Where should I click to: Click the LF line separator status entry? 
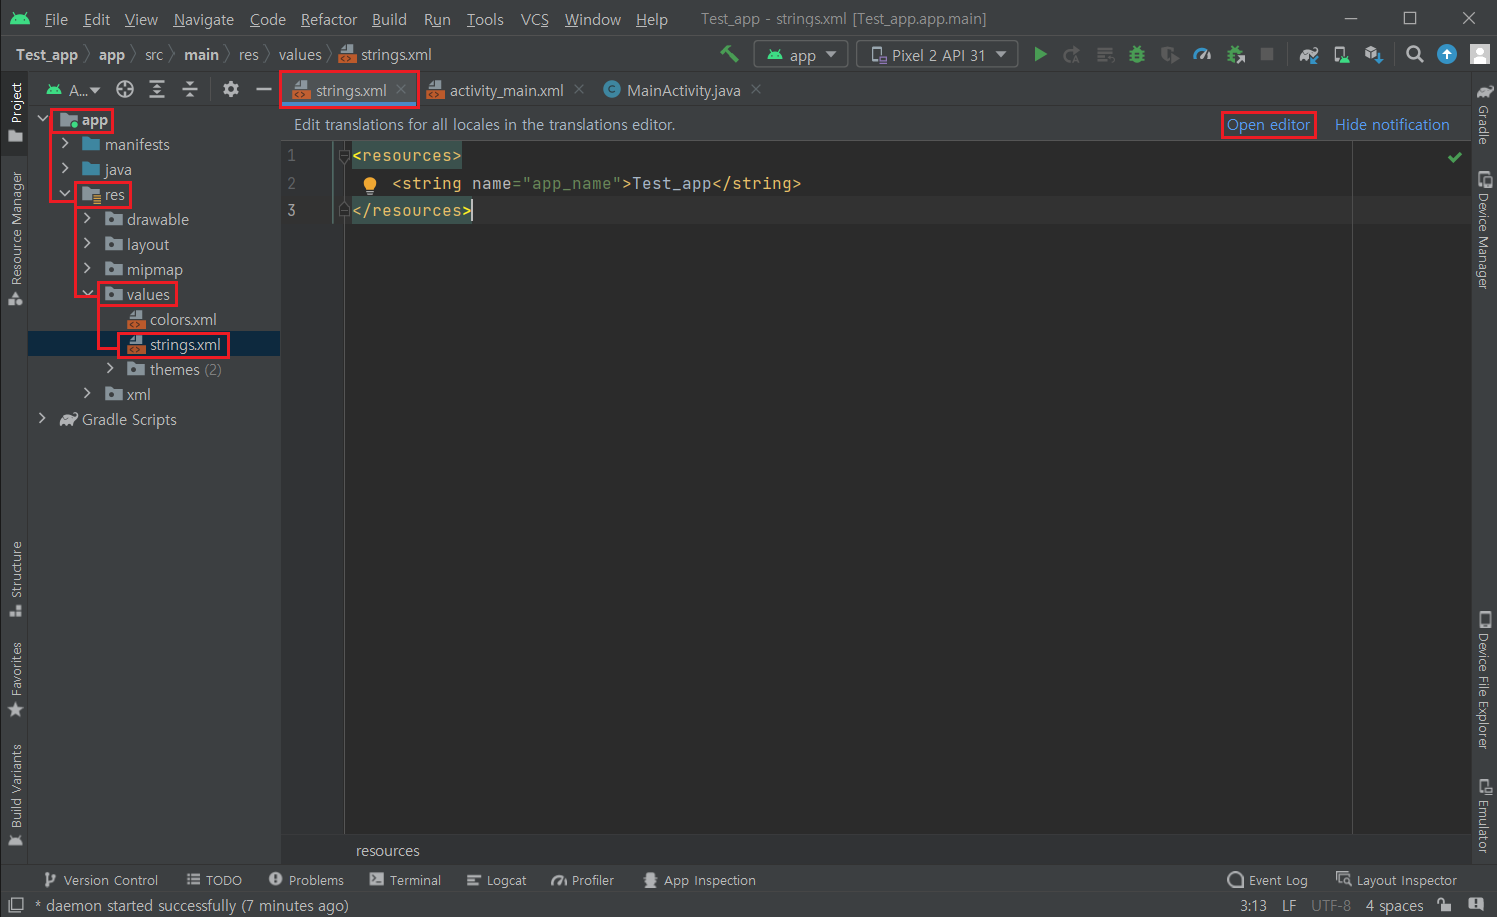(1289, 905)
